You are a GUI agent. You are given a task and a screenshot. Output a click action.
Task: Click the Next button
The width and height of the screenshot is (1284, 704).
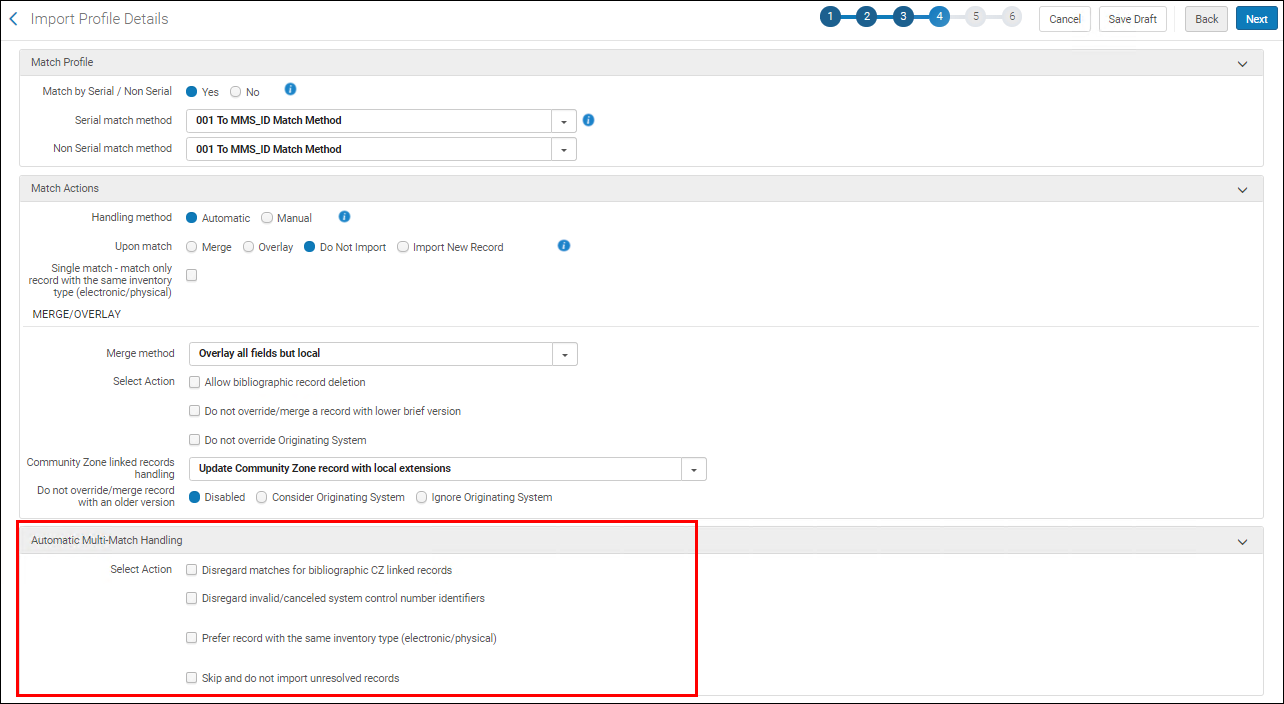click(1257, 19)
